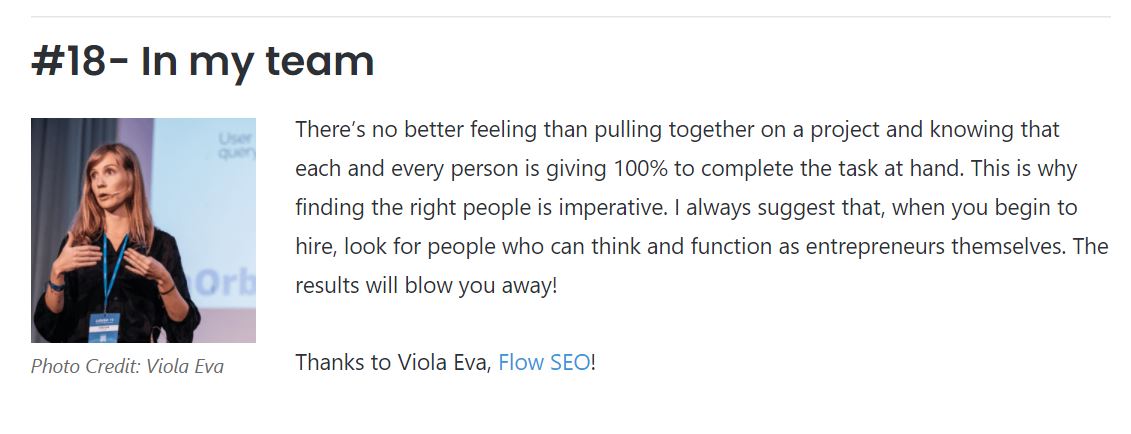Image resolution: width=1131 pixels, height=434 pixels.
Task: Click the '#18' number in the heading
Action: (67, 62)
